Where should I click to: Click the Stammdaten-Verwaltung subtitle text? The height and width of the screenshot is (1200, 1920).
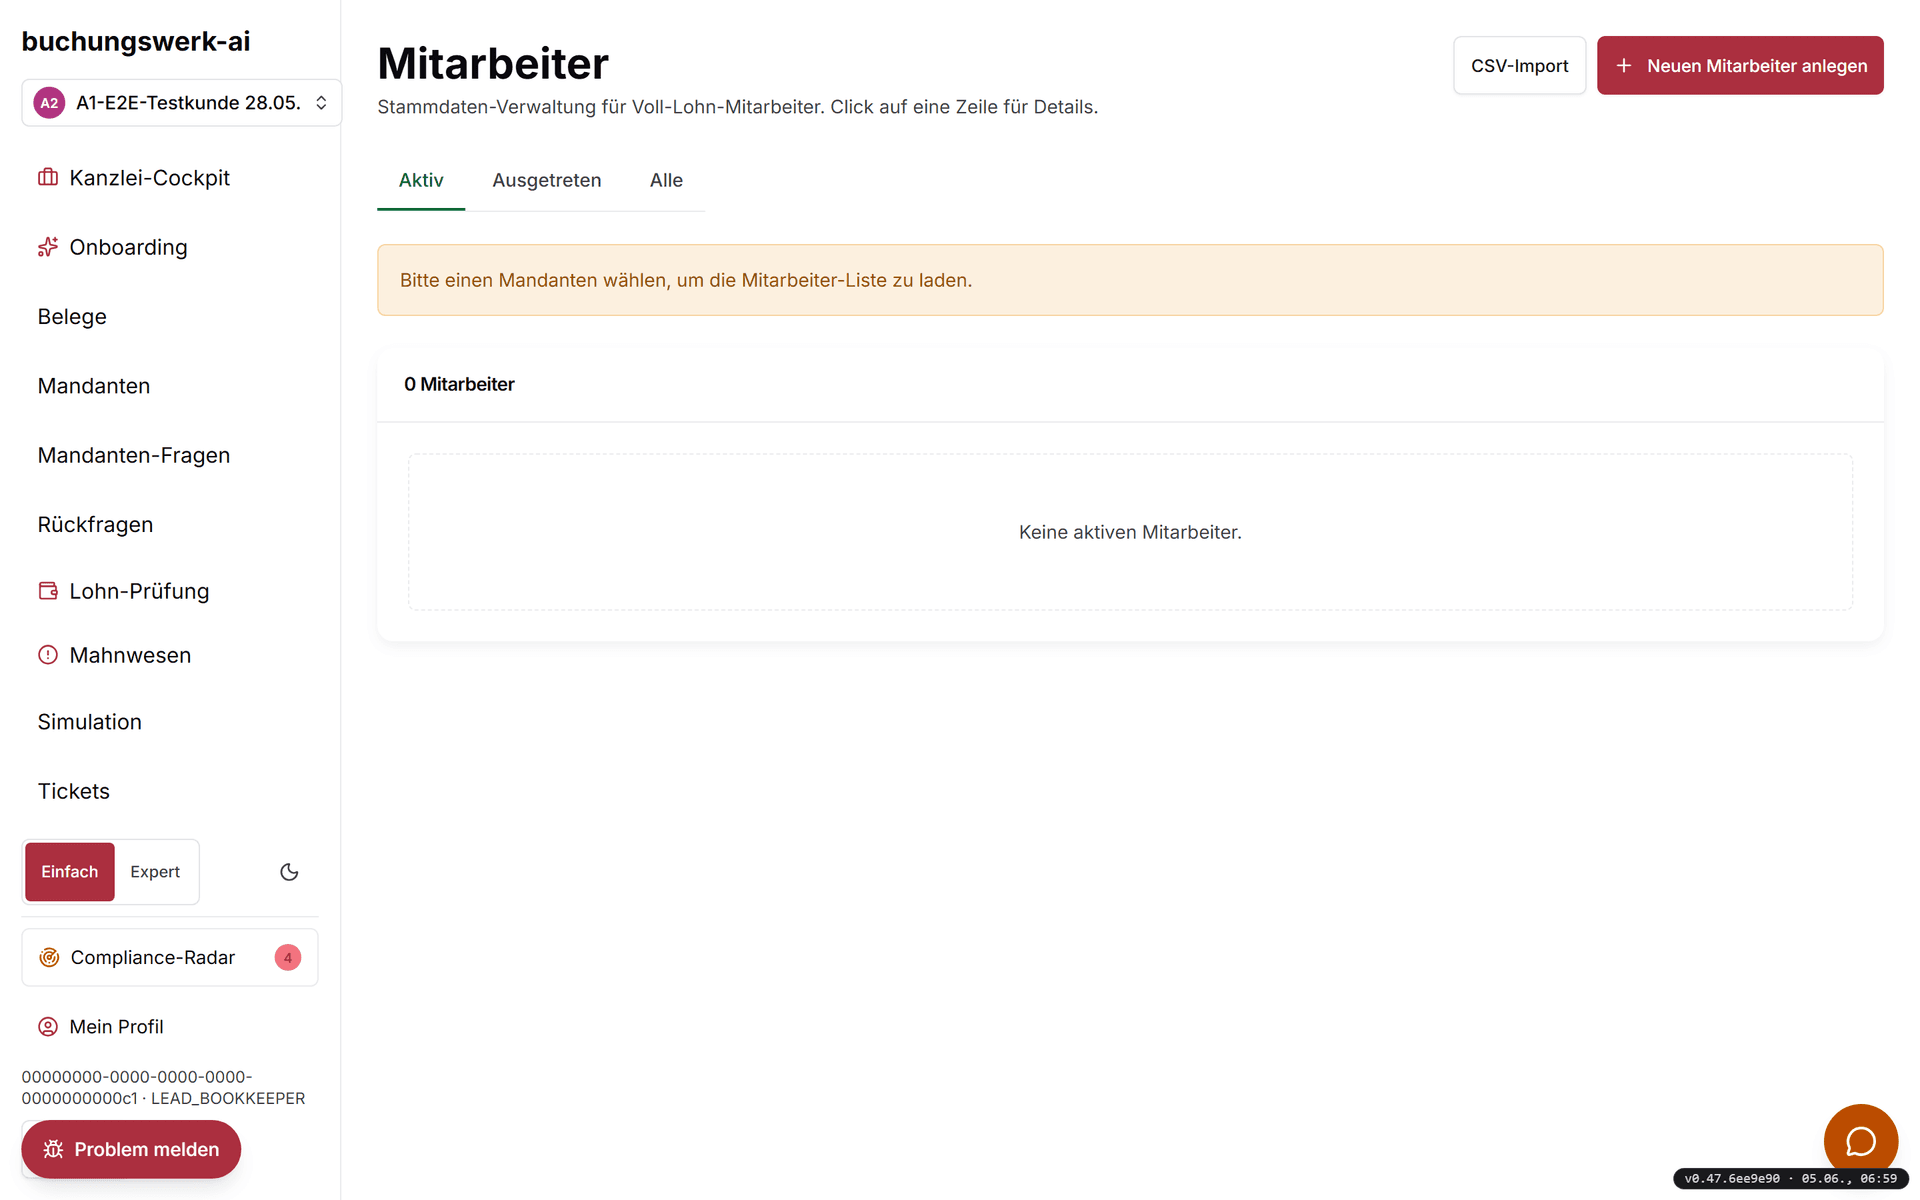pyautogui.click(x=738, y=107)
